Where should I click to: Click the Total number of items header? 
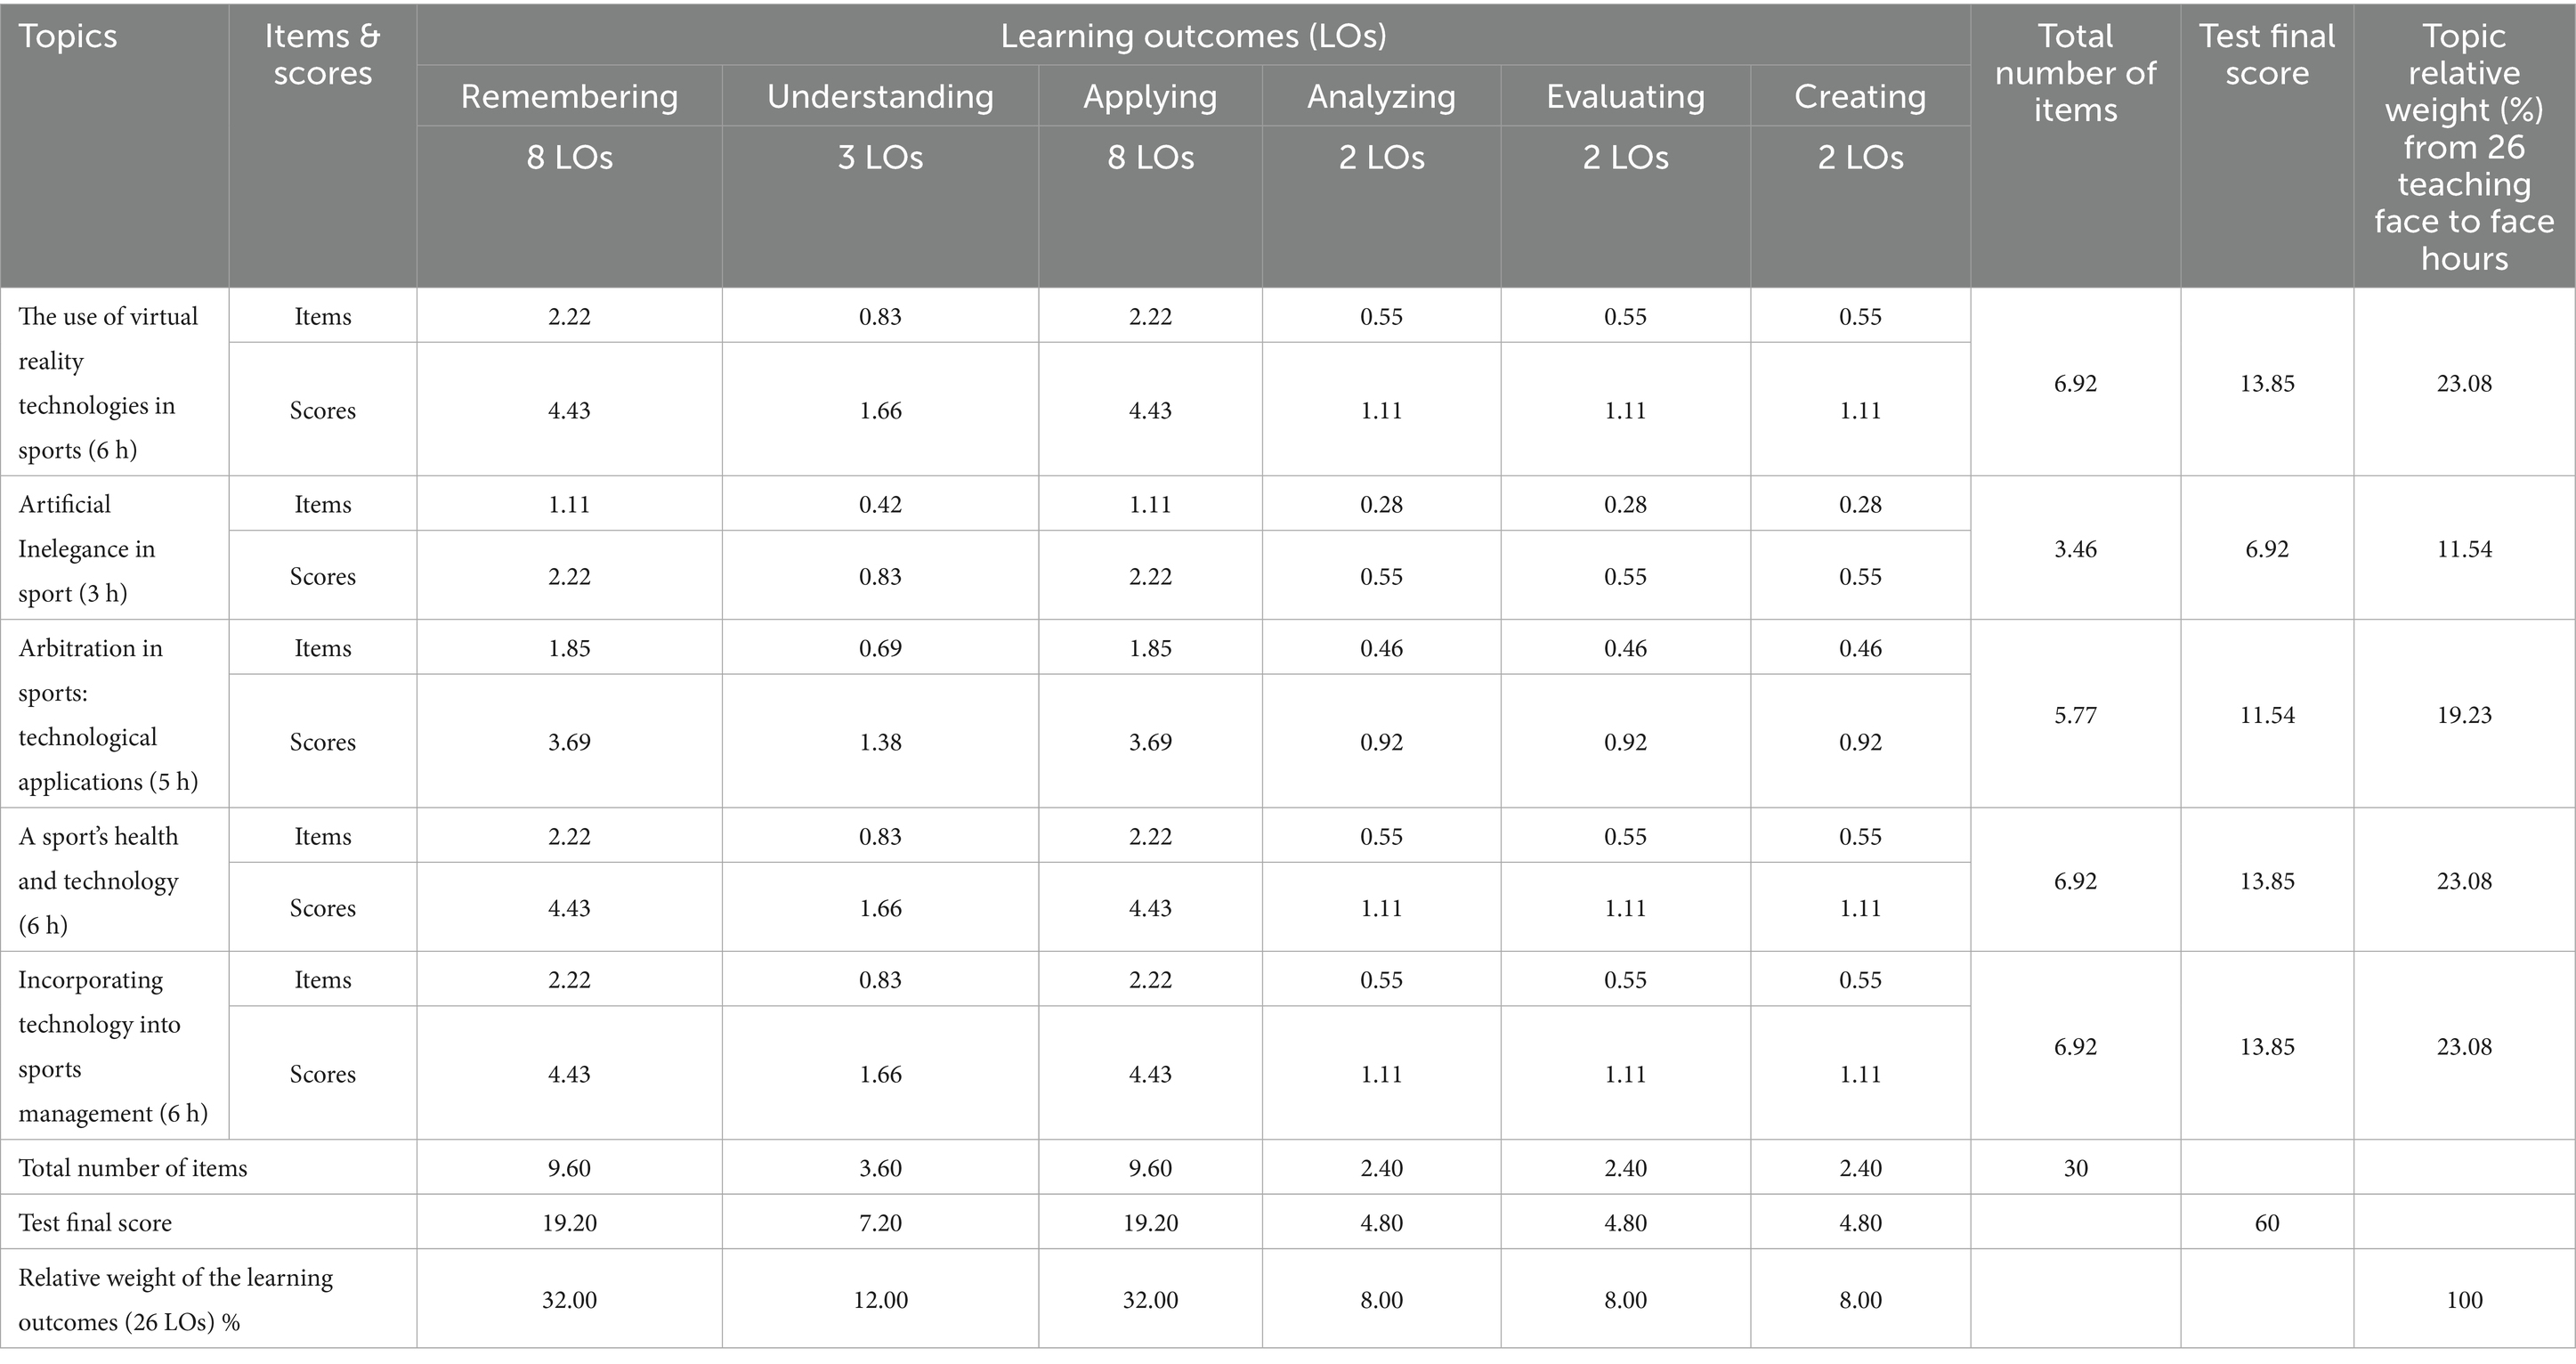point(2075,73)
